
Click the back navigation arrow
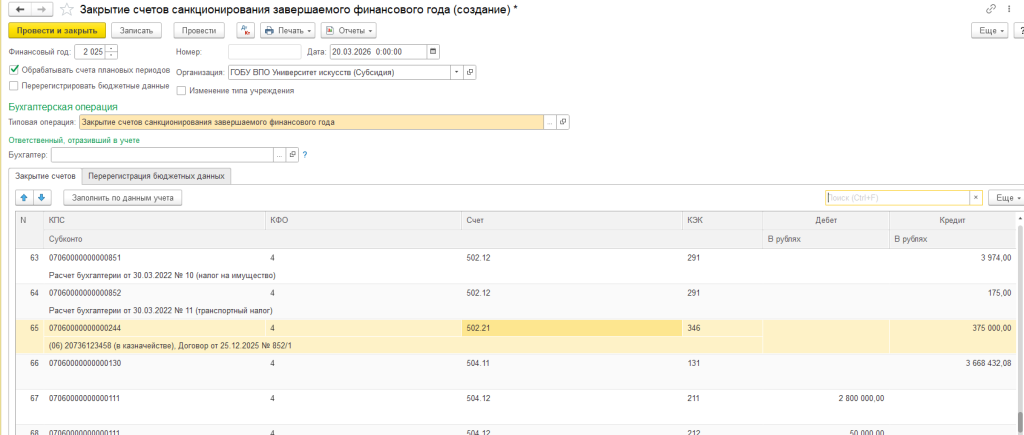point(19,9)
